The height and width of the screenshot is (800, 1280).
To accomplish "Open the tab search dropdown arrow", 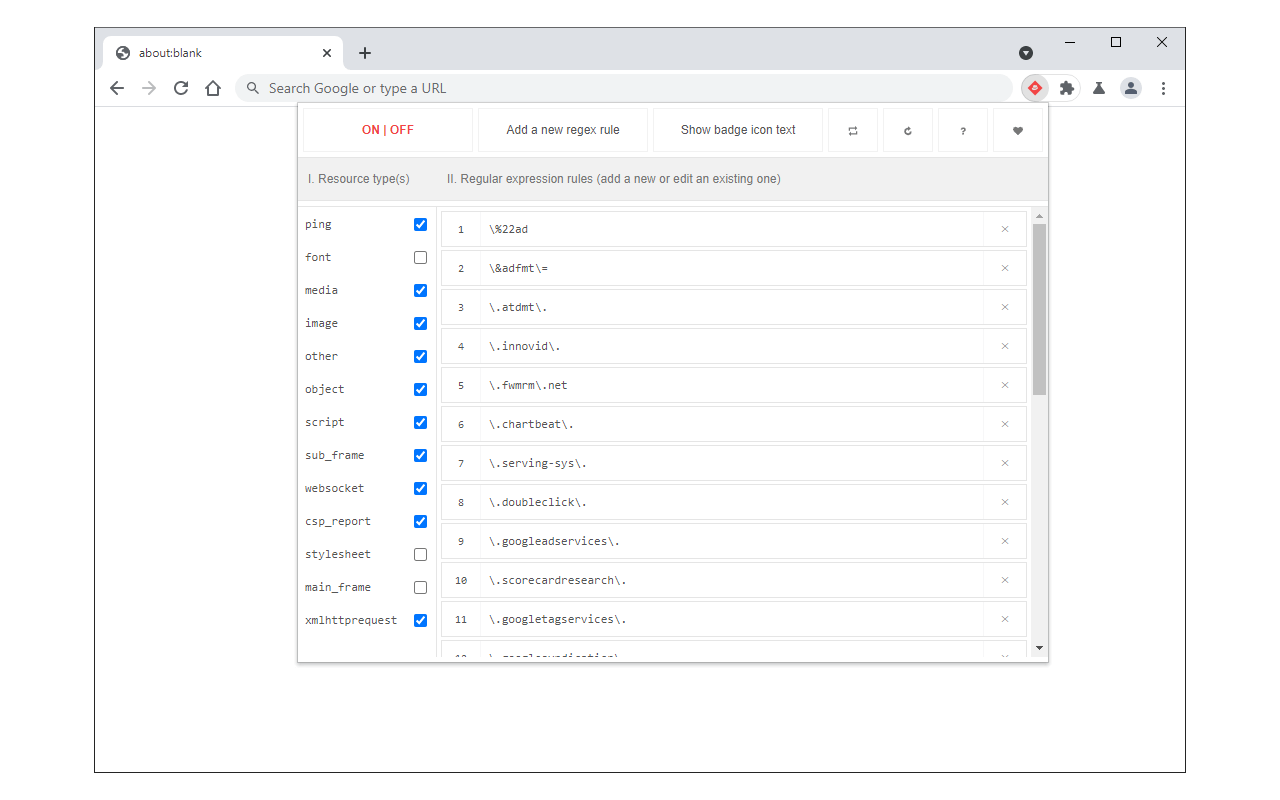I will point(1026,53).
